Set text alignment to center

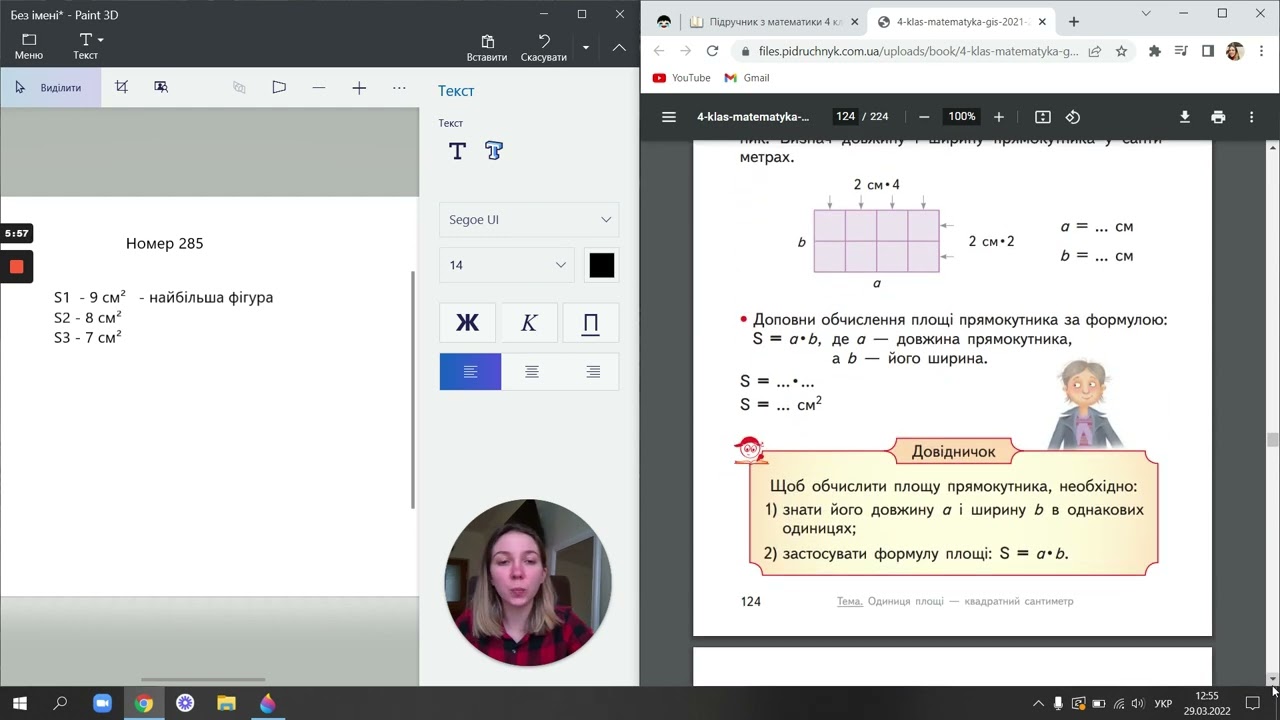tap(532, 372)
